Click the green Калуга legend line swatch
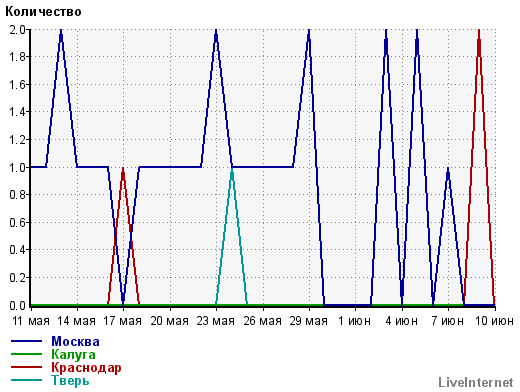Screen dimensions: 520x392 click(26, 354)
